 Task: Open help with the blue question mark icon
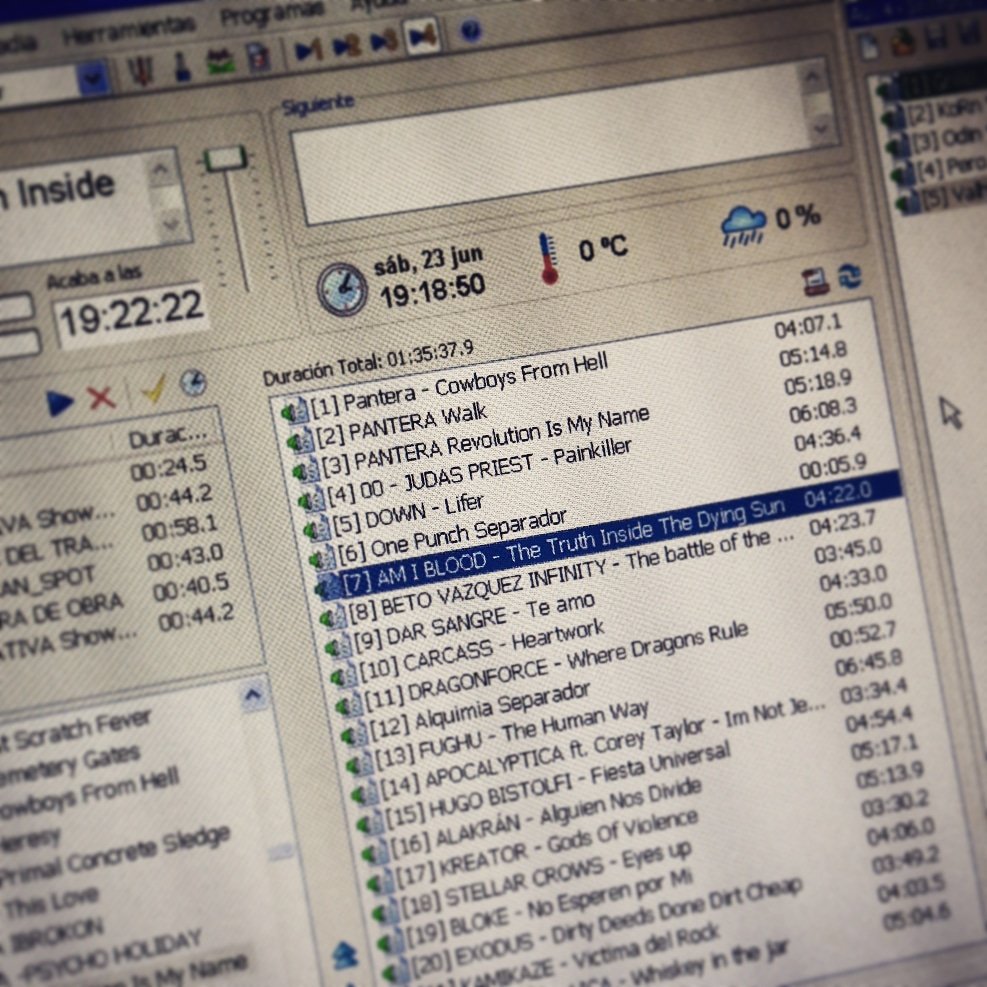pyautogui.click(x=471, y=30)
